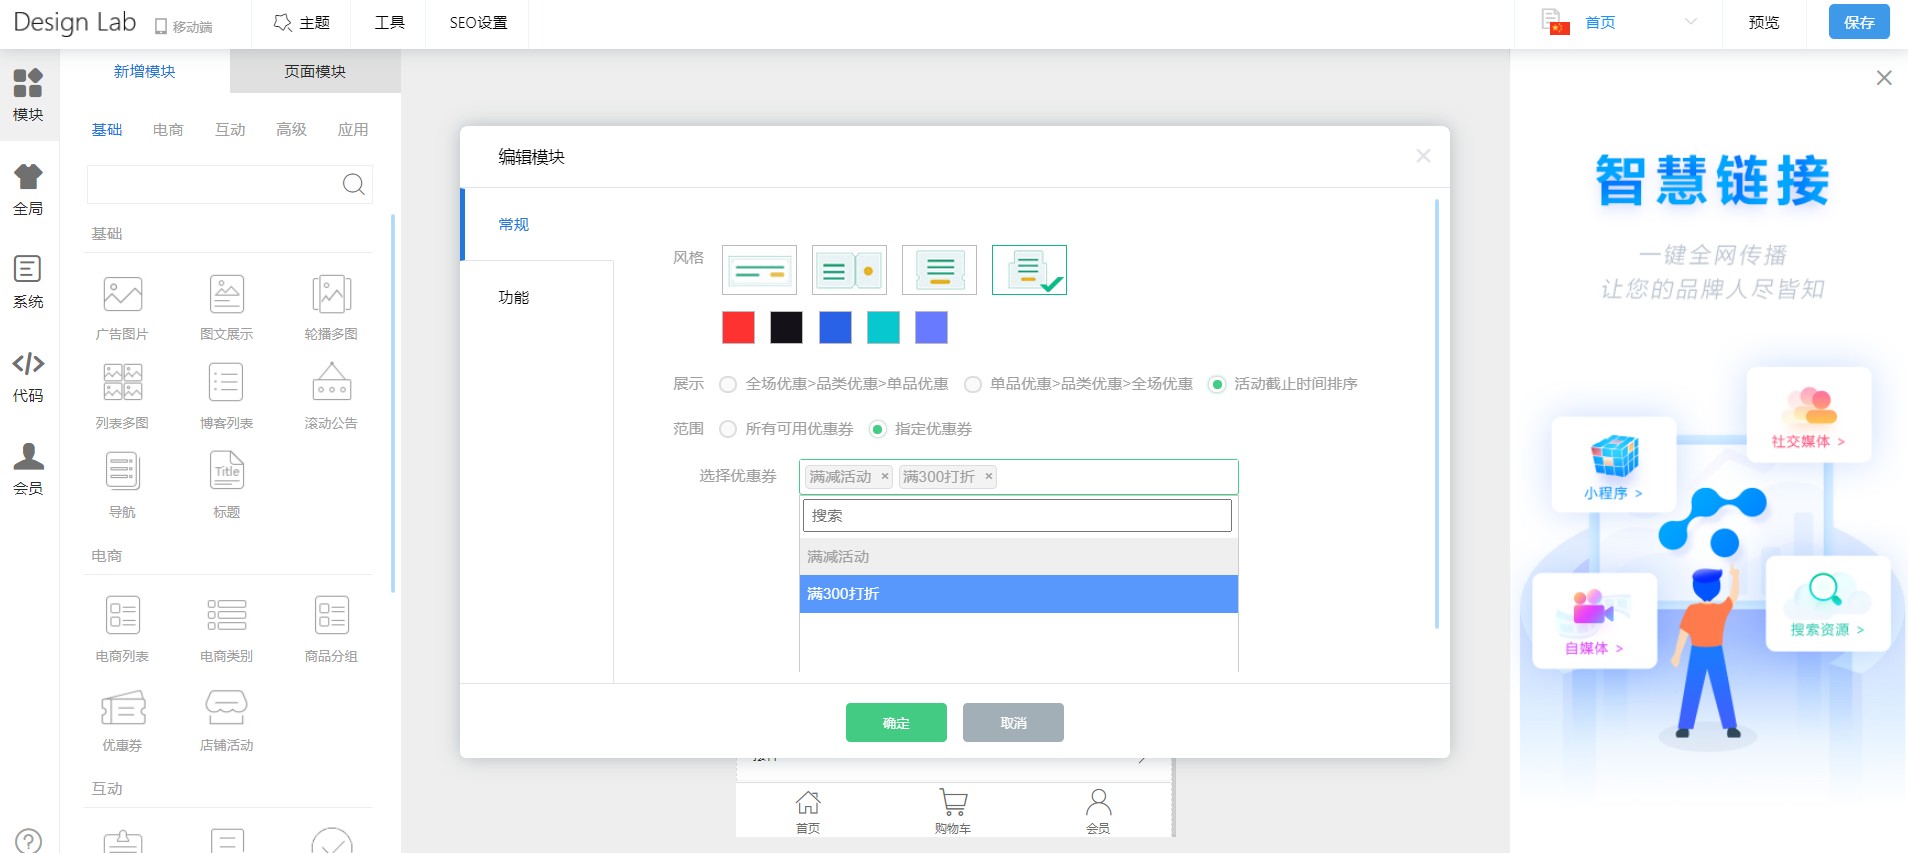1908x853 pixels.
Task: Select 满减活动 in the coupon dropdown list
Action: click(x=1019, y=557)
